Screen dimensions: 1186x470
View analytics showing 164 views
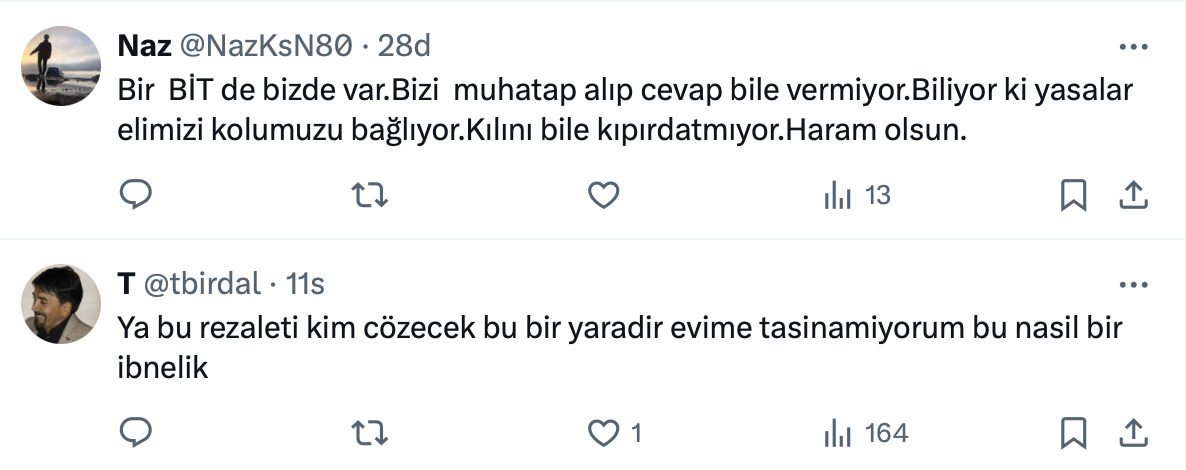pyautogui.click(x=865, y=432)
